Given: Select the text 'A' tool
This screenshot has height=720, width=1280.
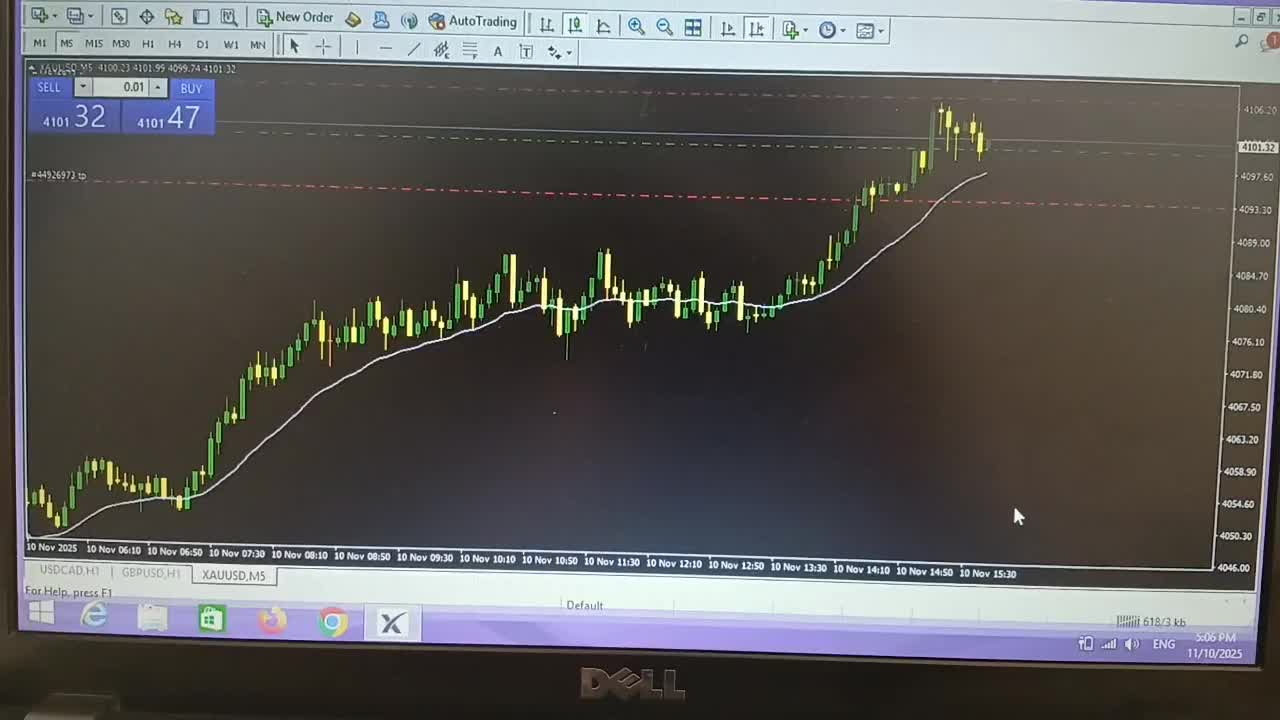Looking at the screenshot, I should pyautogui.click(x=497, y=51).
